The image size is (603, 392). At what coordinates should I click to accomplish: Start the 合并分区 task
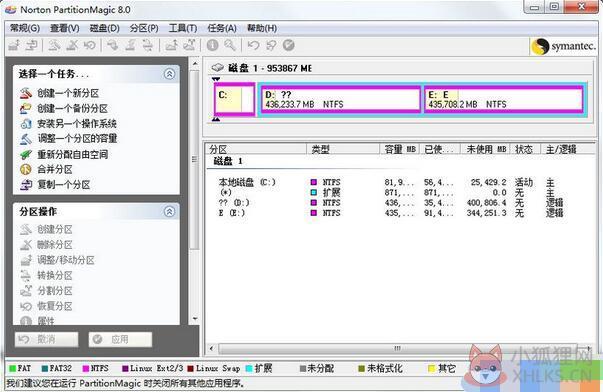point(46,170)
